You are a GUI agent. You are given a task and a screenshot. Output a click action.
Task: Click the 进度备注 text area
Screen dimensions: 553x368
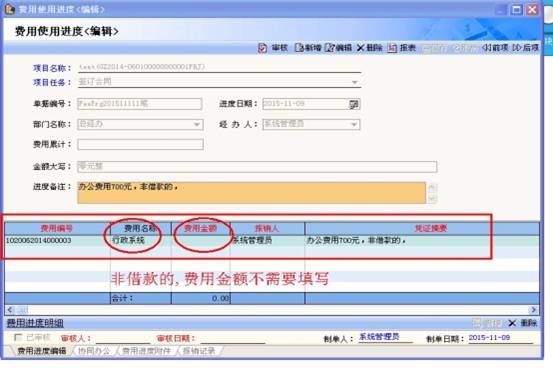[251, 193]
